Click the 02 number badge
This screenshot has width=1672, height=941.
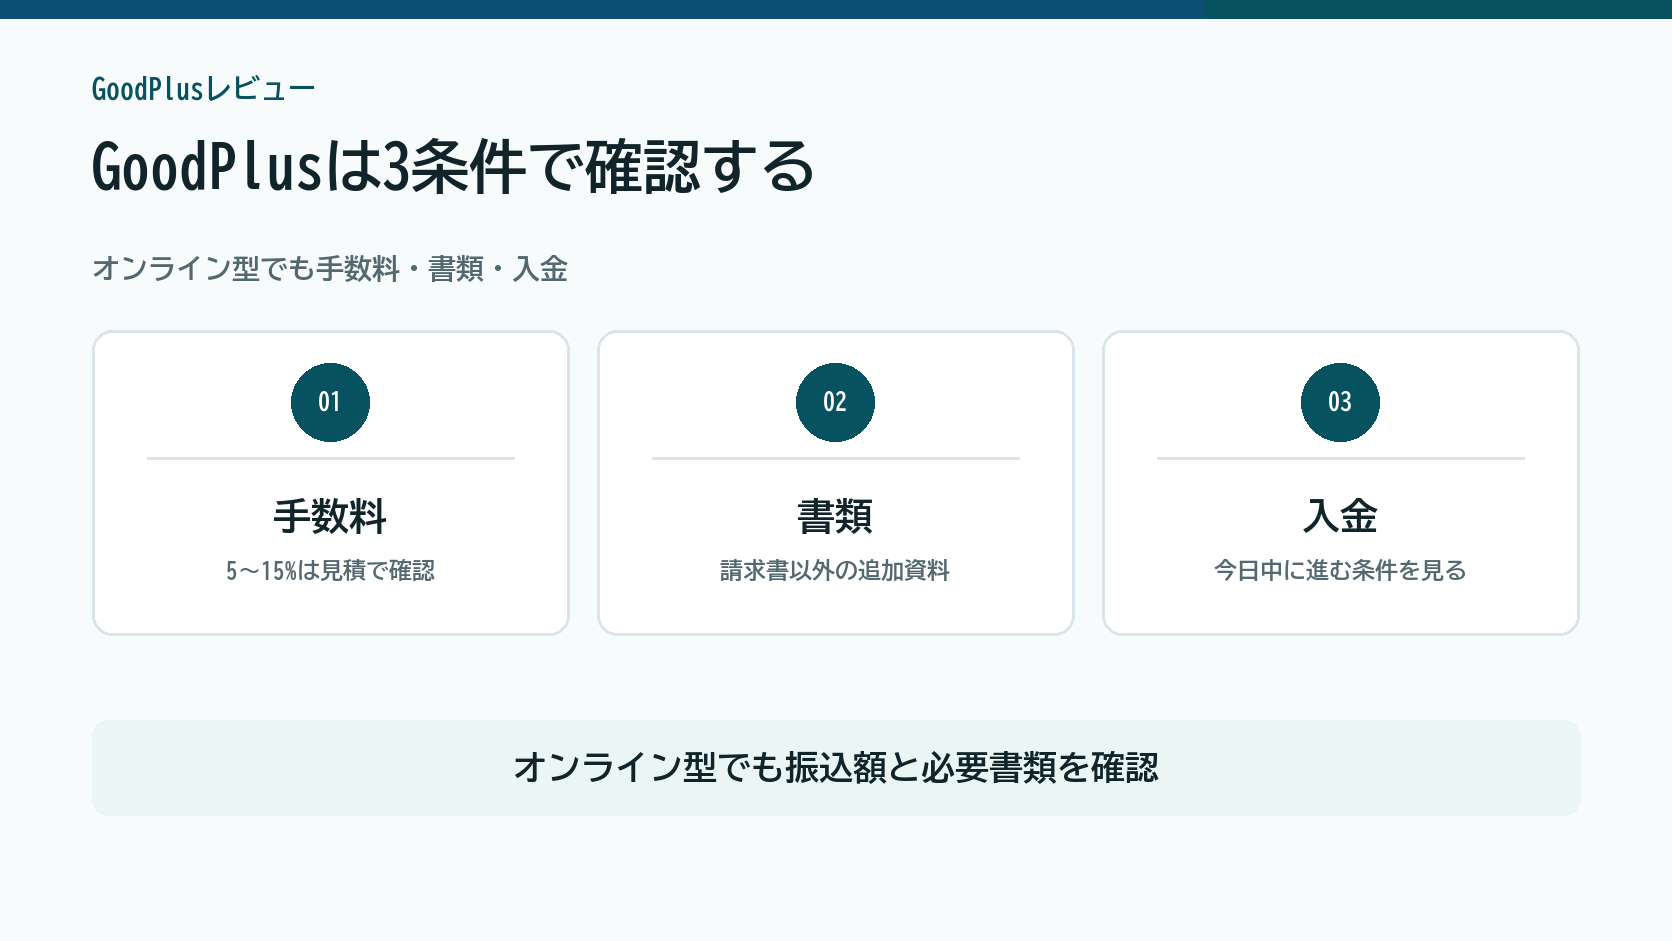(835, 402)
